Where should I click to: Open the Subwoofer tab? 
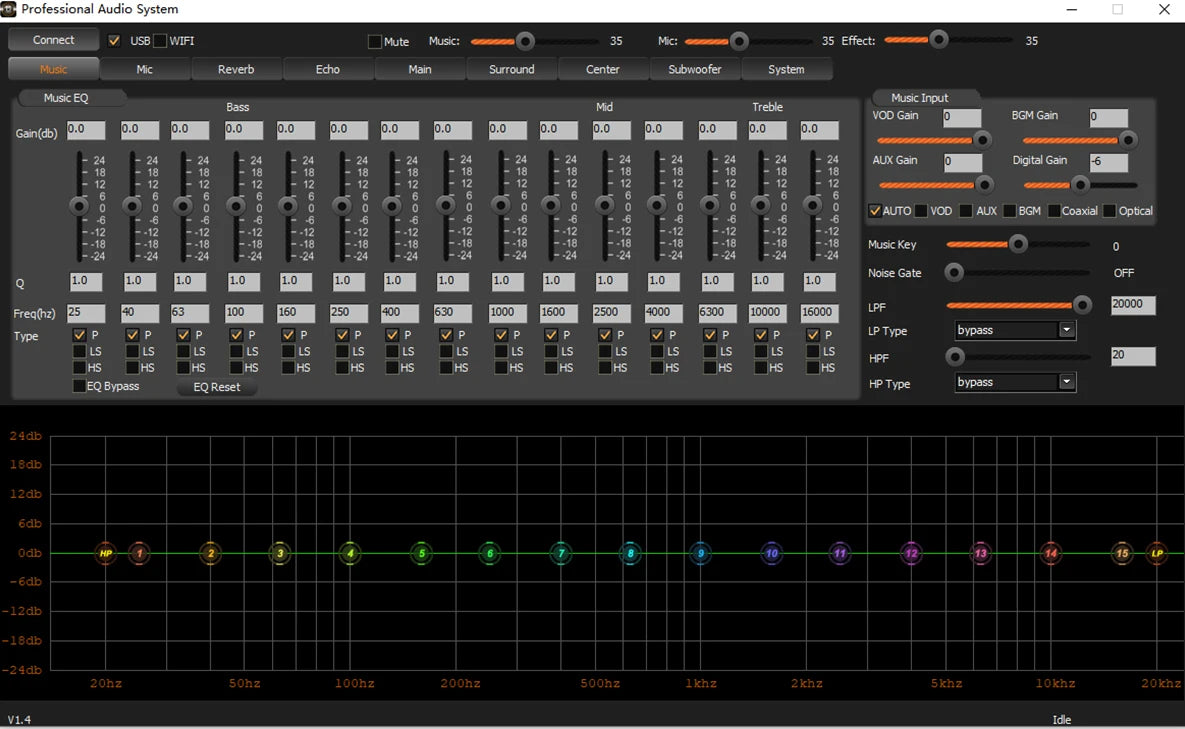(x=694, y=69)
